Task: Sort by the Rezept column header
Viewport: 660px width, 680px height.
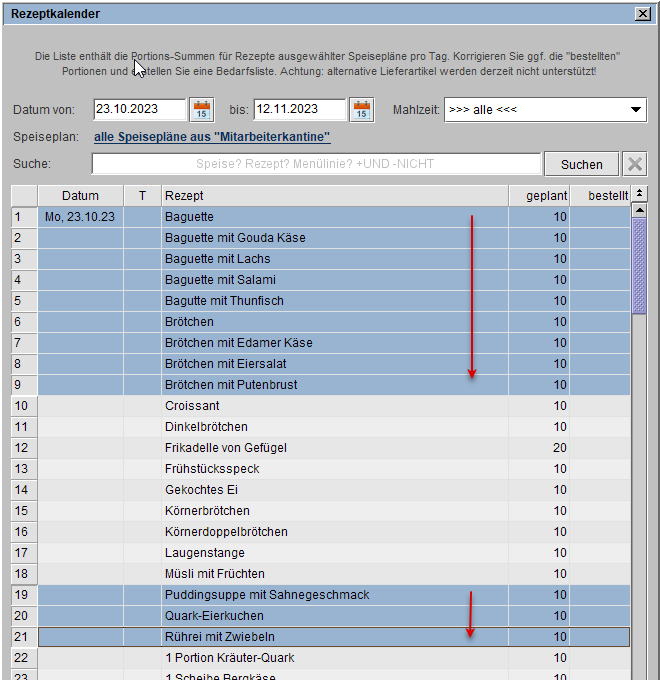Action: coord(334,196)
